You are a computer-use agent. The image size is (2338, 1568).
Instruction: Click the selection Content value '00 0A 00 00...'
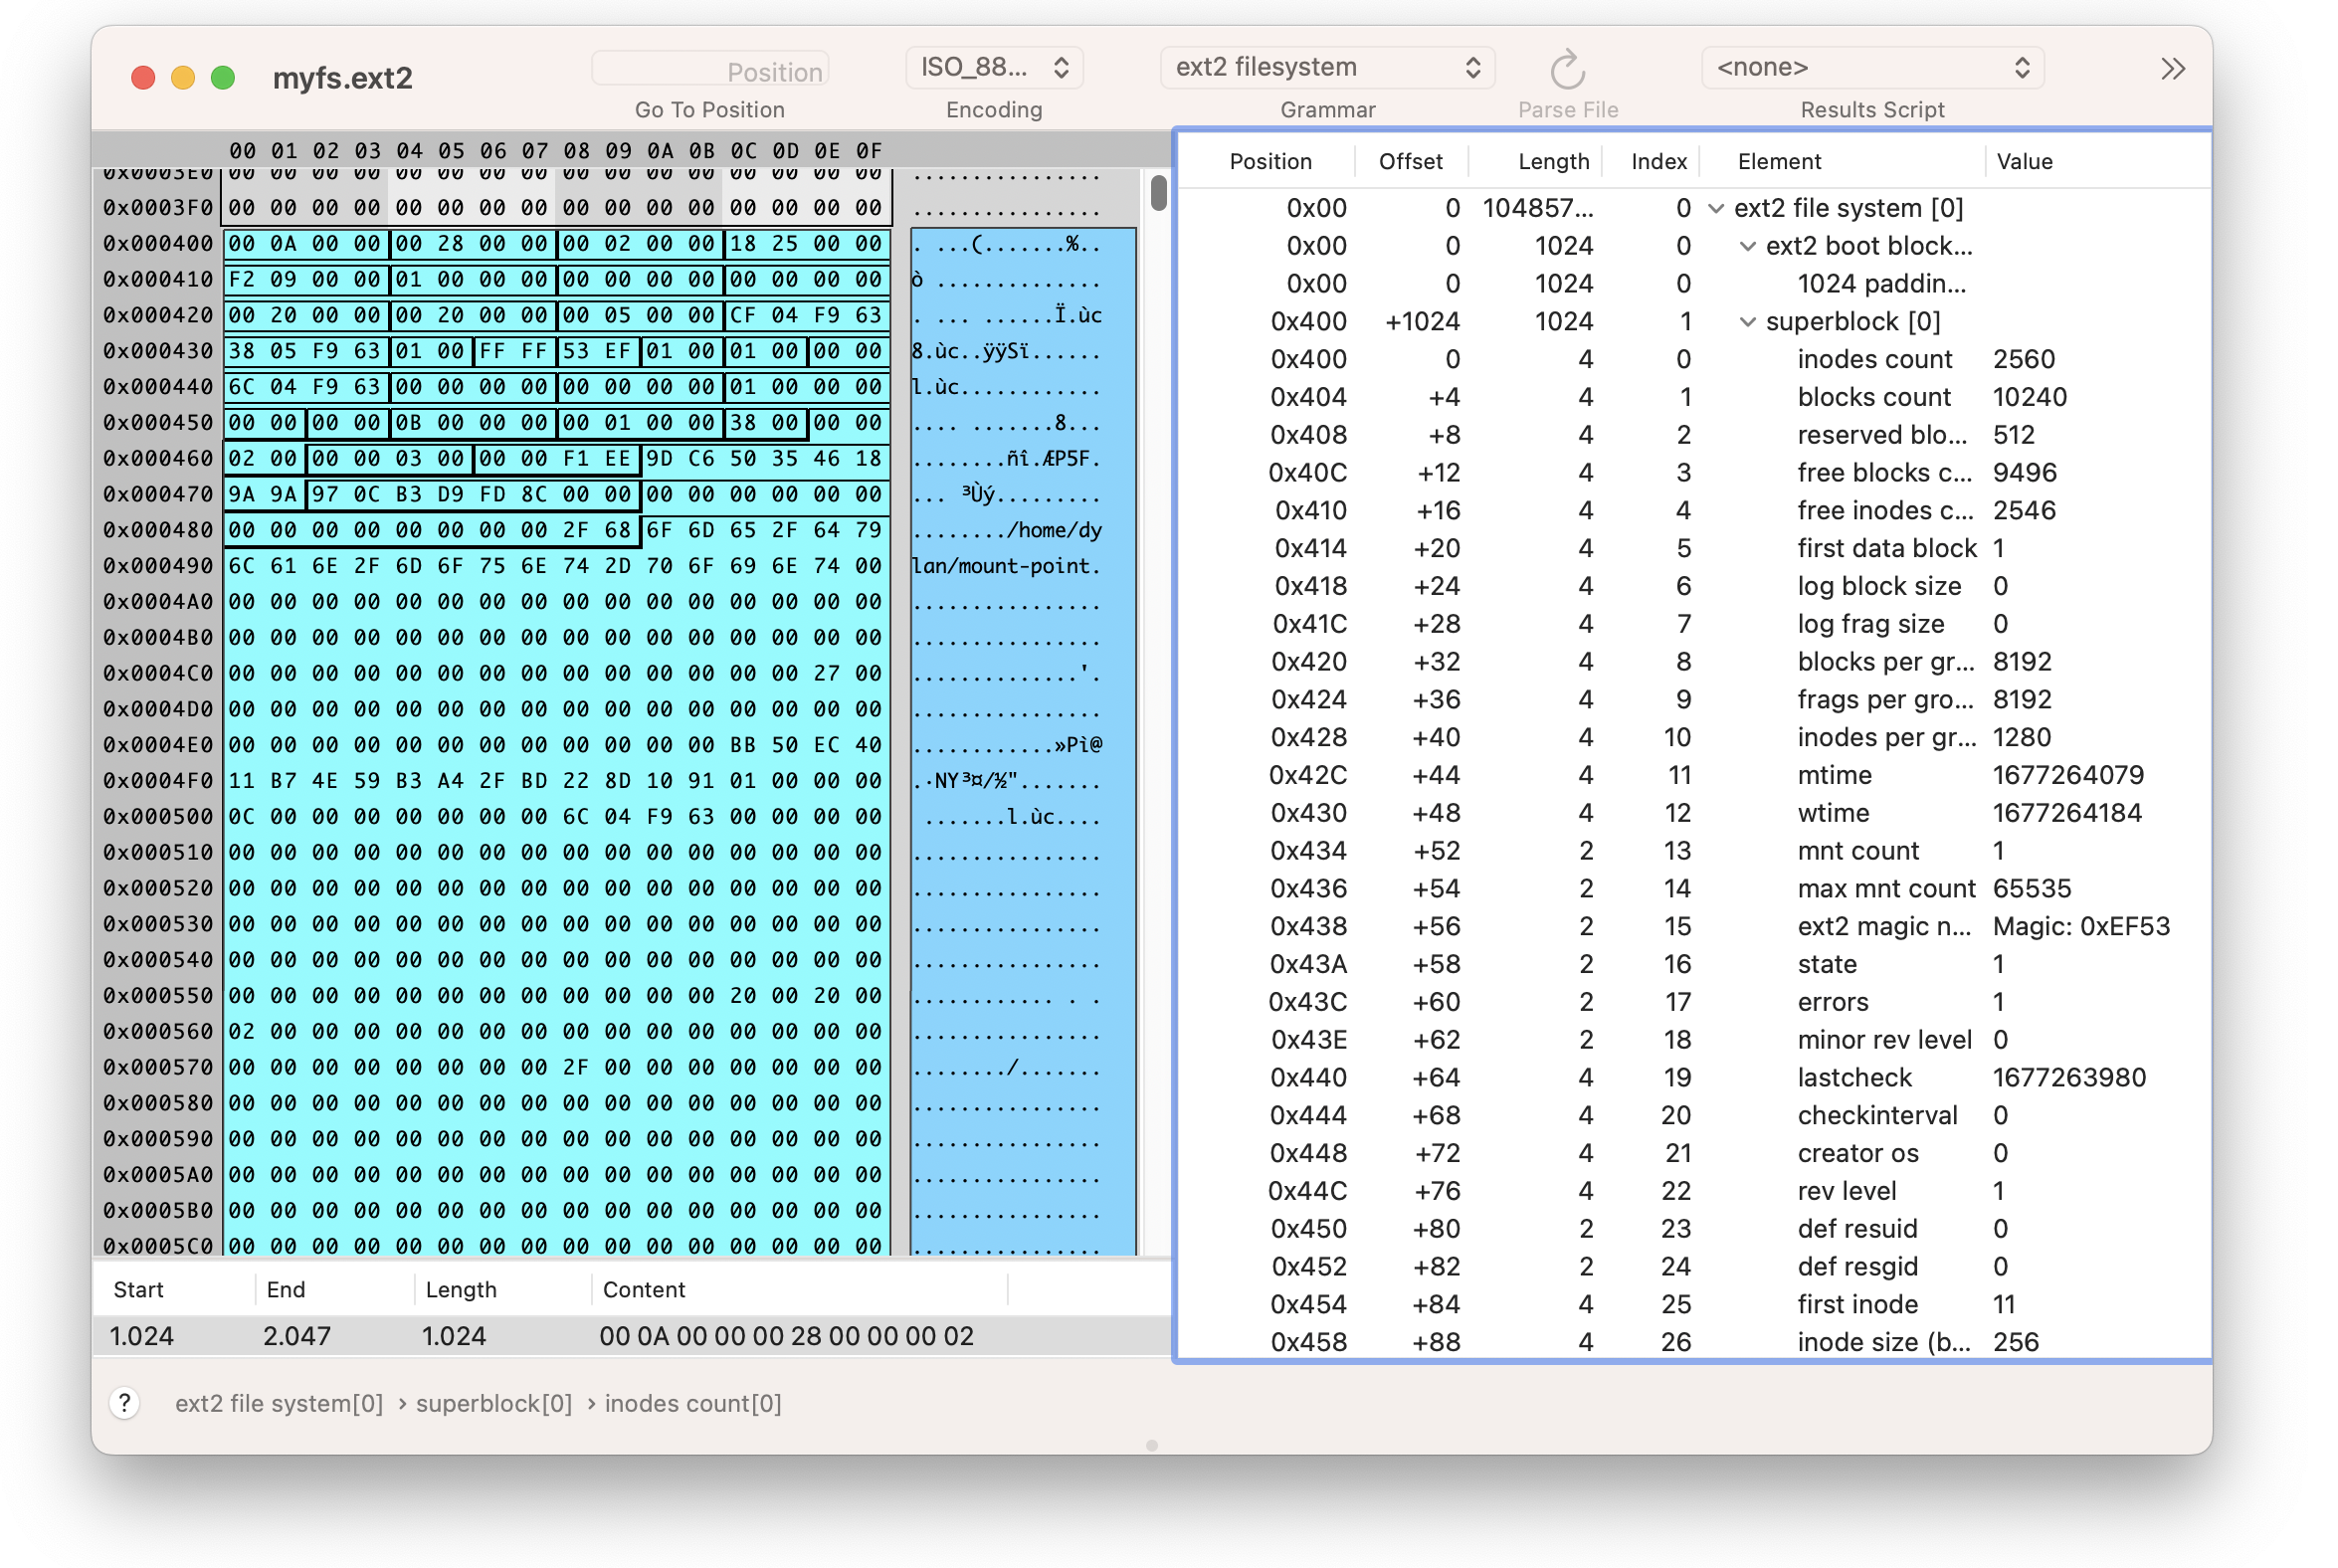click(x=786, y=1337)
